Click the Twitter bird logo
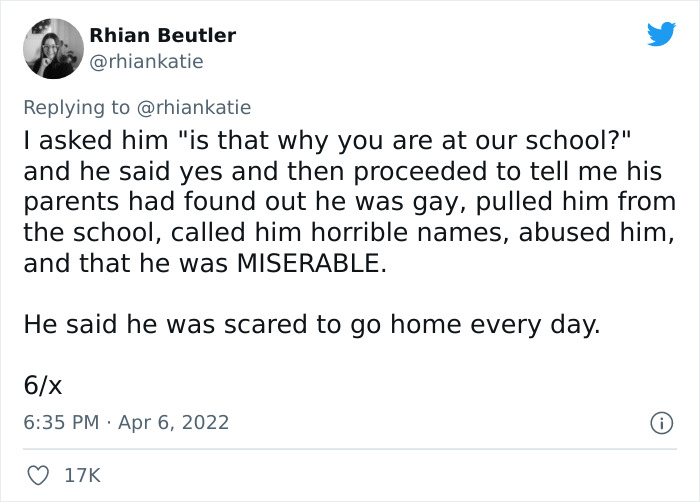The image size is (700, 502). click(661, 34)
